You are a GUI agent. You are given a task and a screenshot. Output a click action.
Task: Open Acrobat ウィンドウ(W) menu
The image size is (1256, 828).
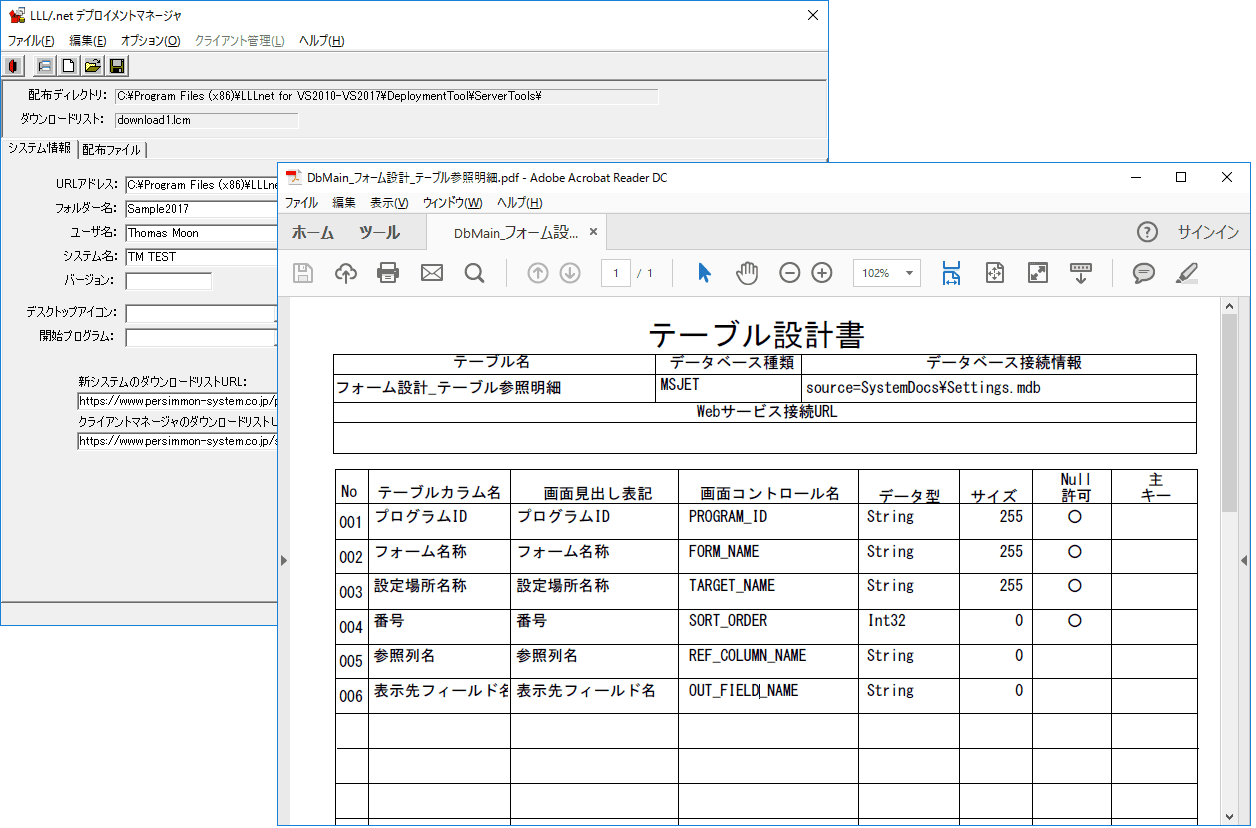[x=452, y=203]
